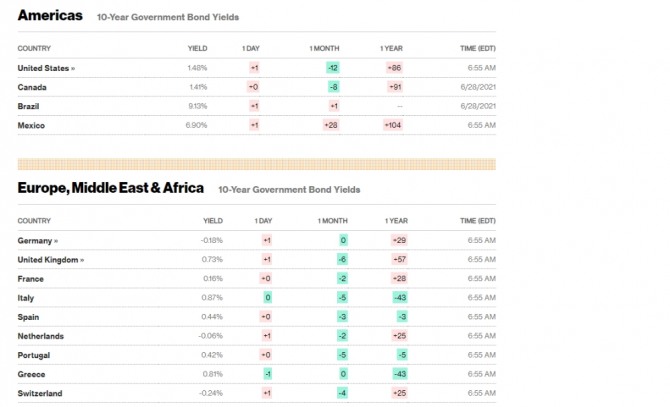Click the 1 YEAR header under Americas
Screen dimensions: 670x407
point(391,48)
